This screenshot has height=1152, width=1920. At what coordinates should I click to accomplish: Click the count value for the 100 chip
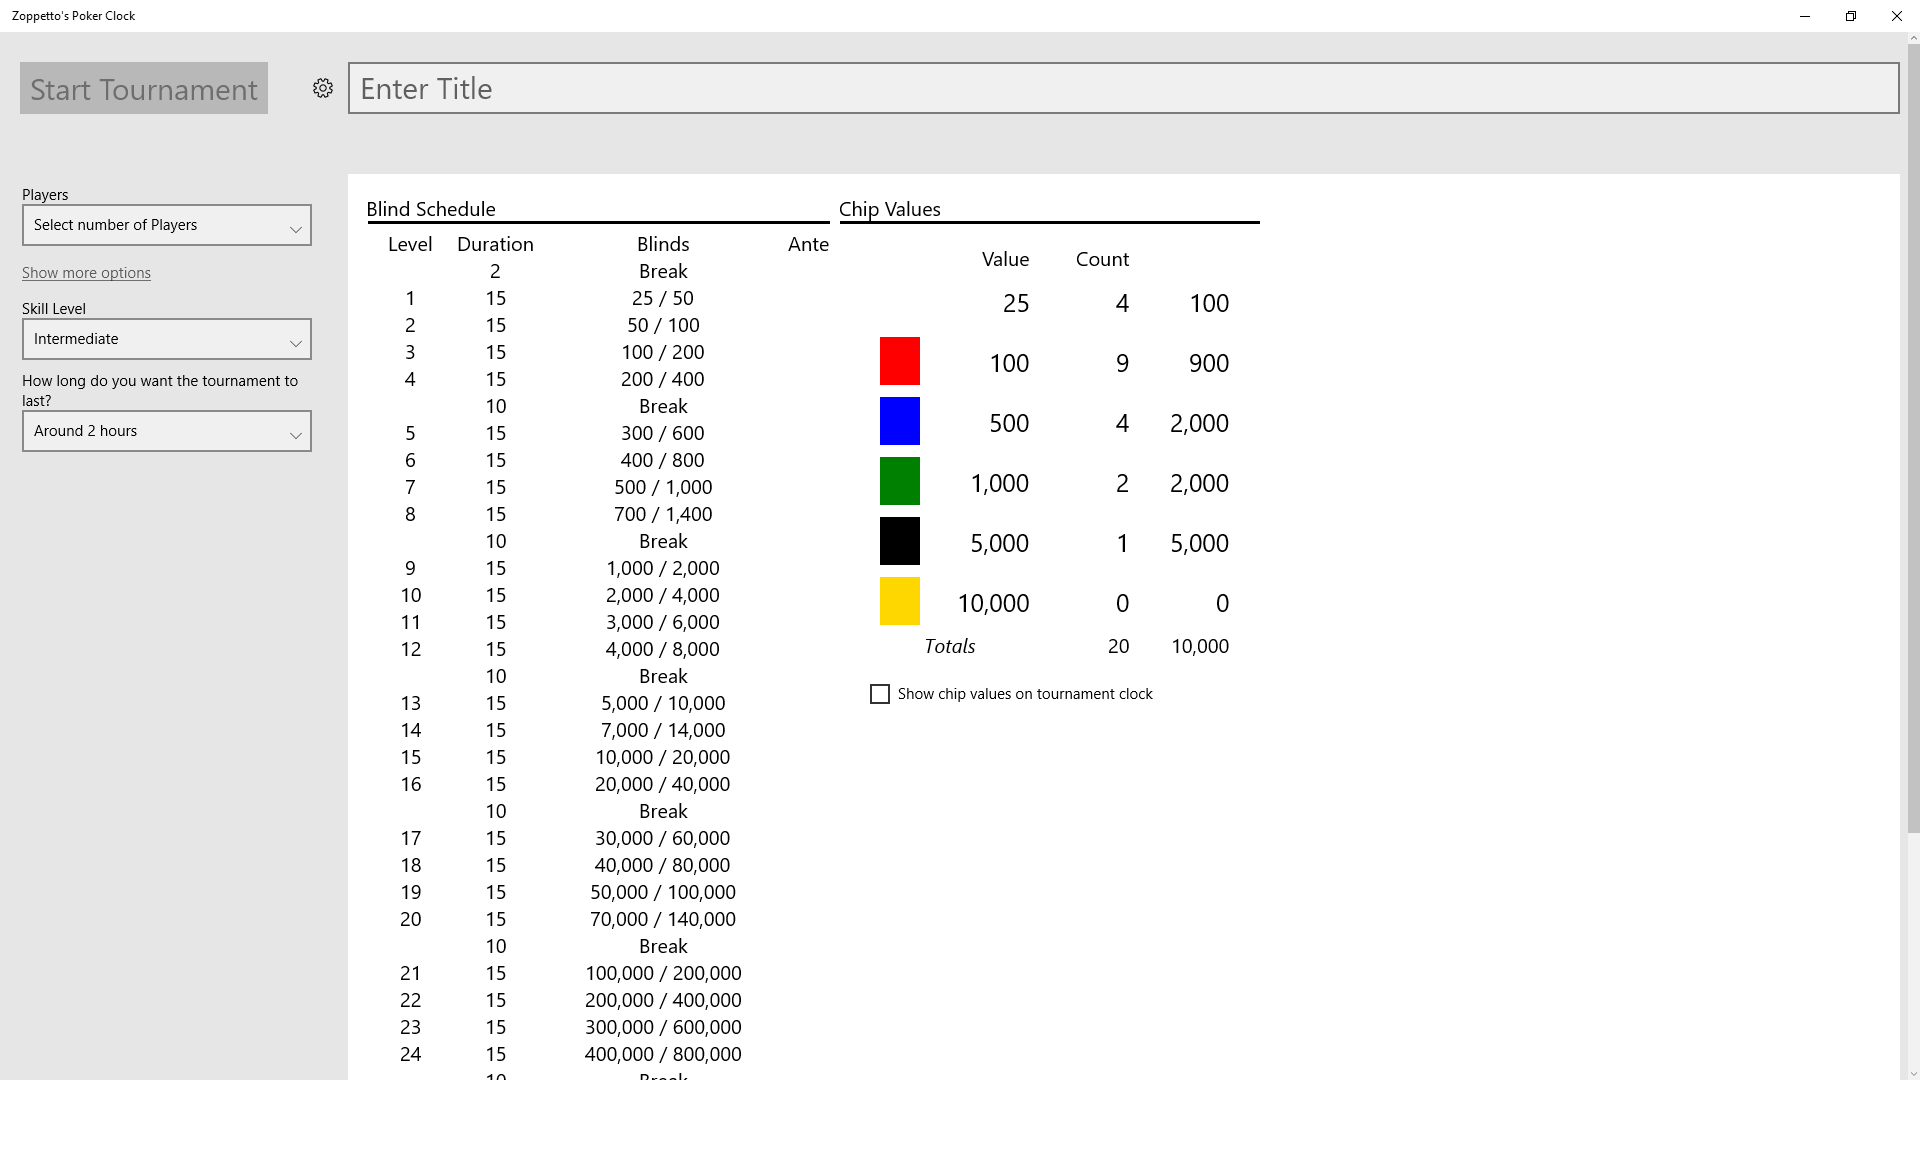pos(1122,363)
